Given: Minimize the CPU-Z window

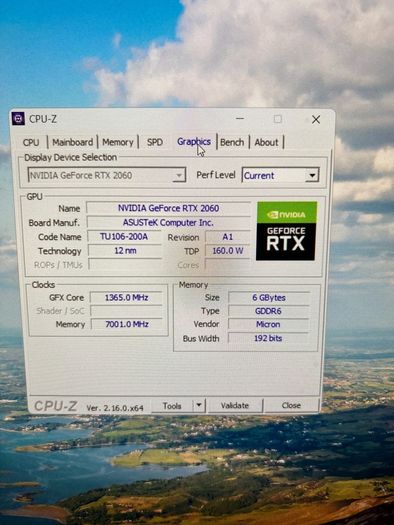Looking at the screenshot, I should pos(240,119).
